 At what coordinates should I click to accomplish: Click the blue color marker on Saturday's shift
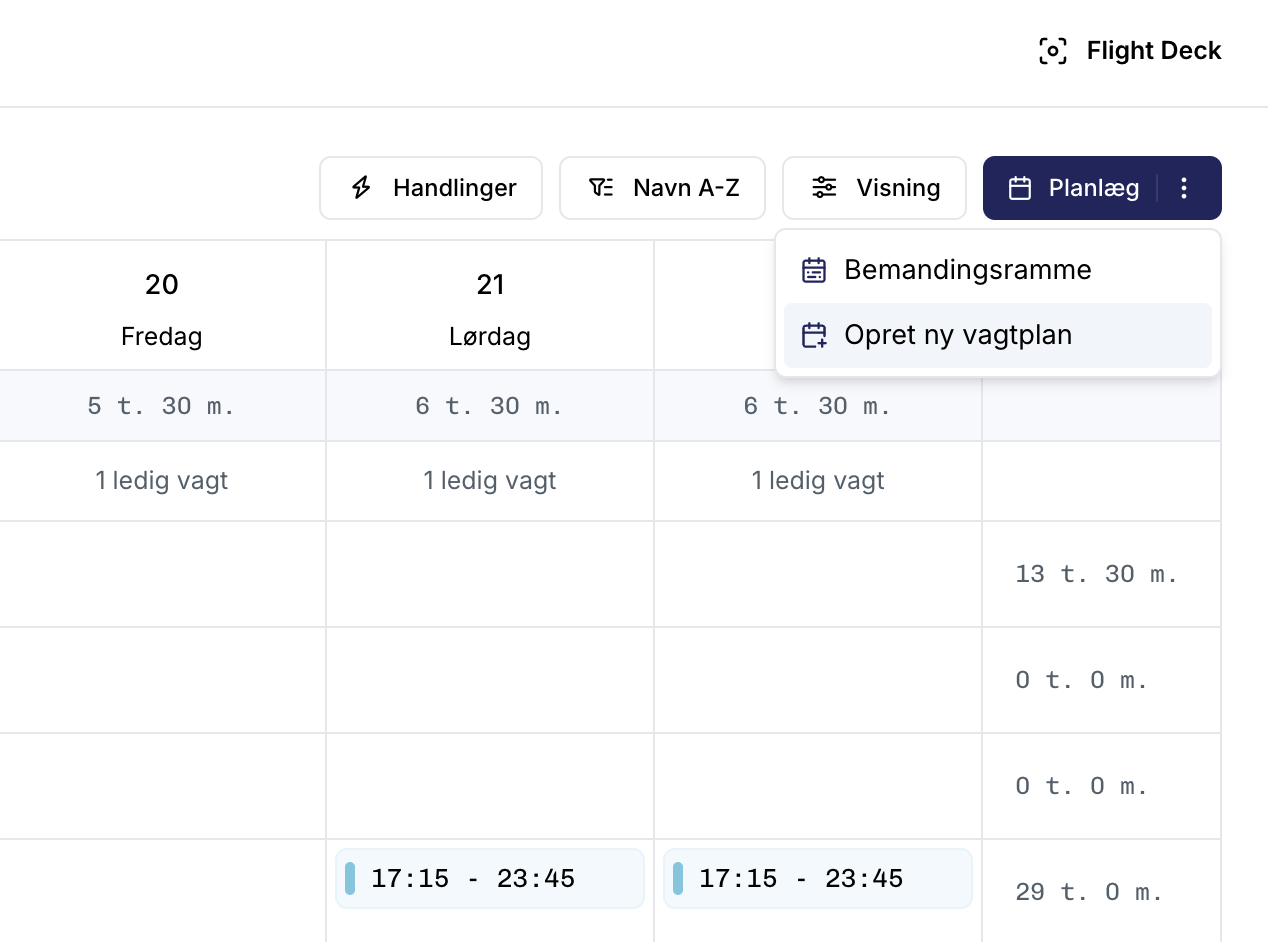tap(350, 878)
